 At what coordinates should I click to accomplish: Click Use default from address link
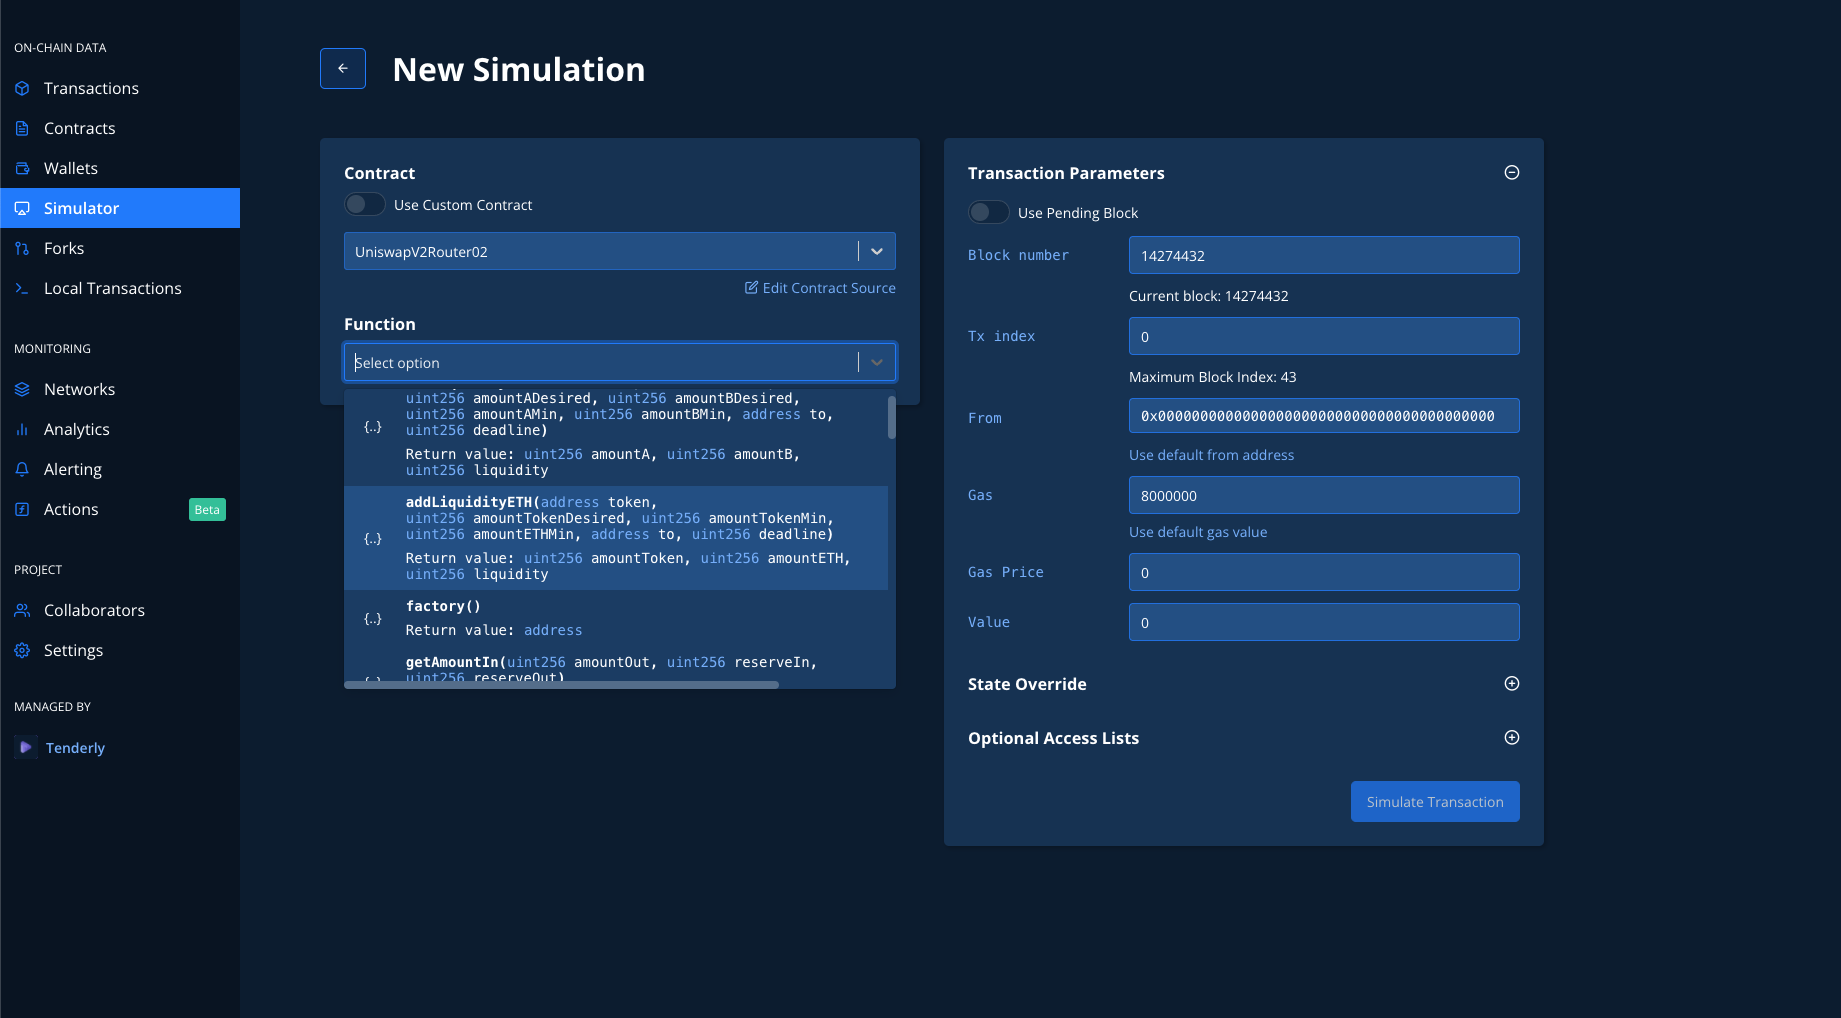pyautogui.click(x=1211, y=455)
